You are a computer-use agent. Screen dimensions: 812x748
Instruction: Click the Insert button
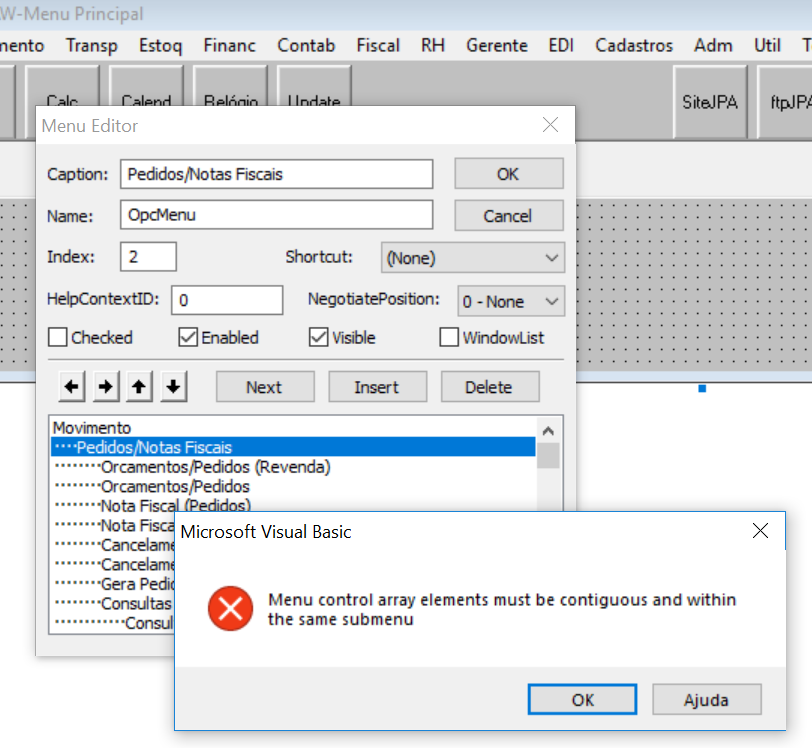(378, 386)
